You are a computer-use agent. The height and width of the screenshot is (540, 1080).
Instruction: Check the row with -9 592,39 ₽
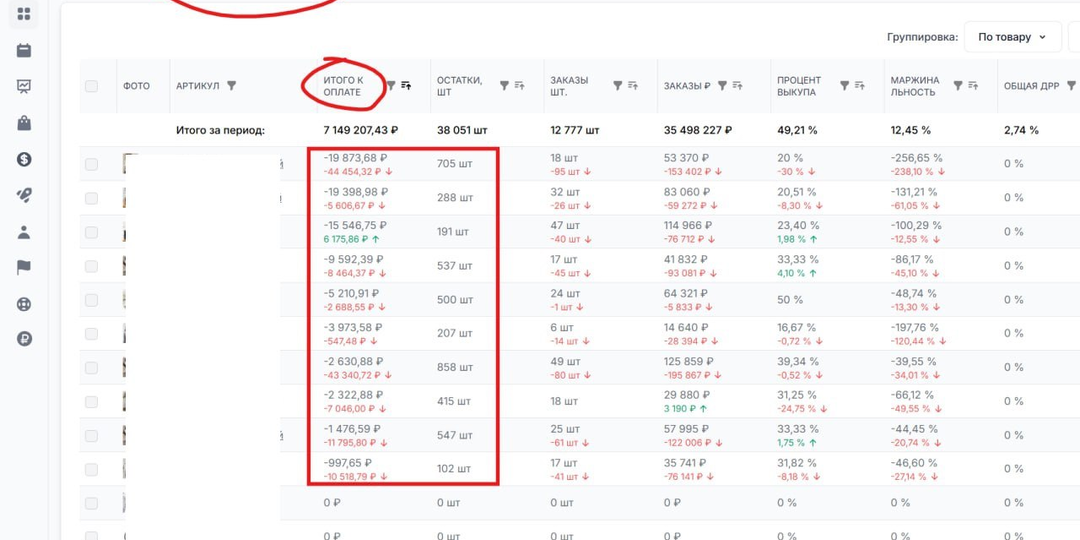pyautogui.click(x=91, y=266)
